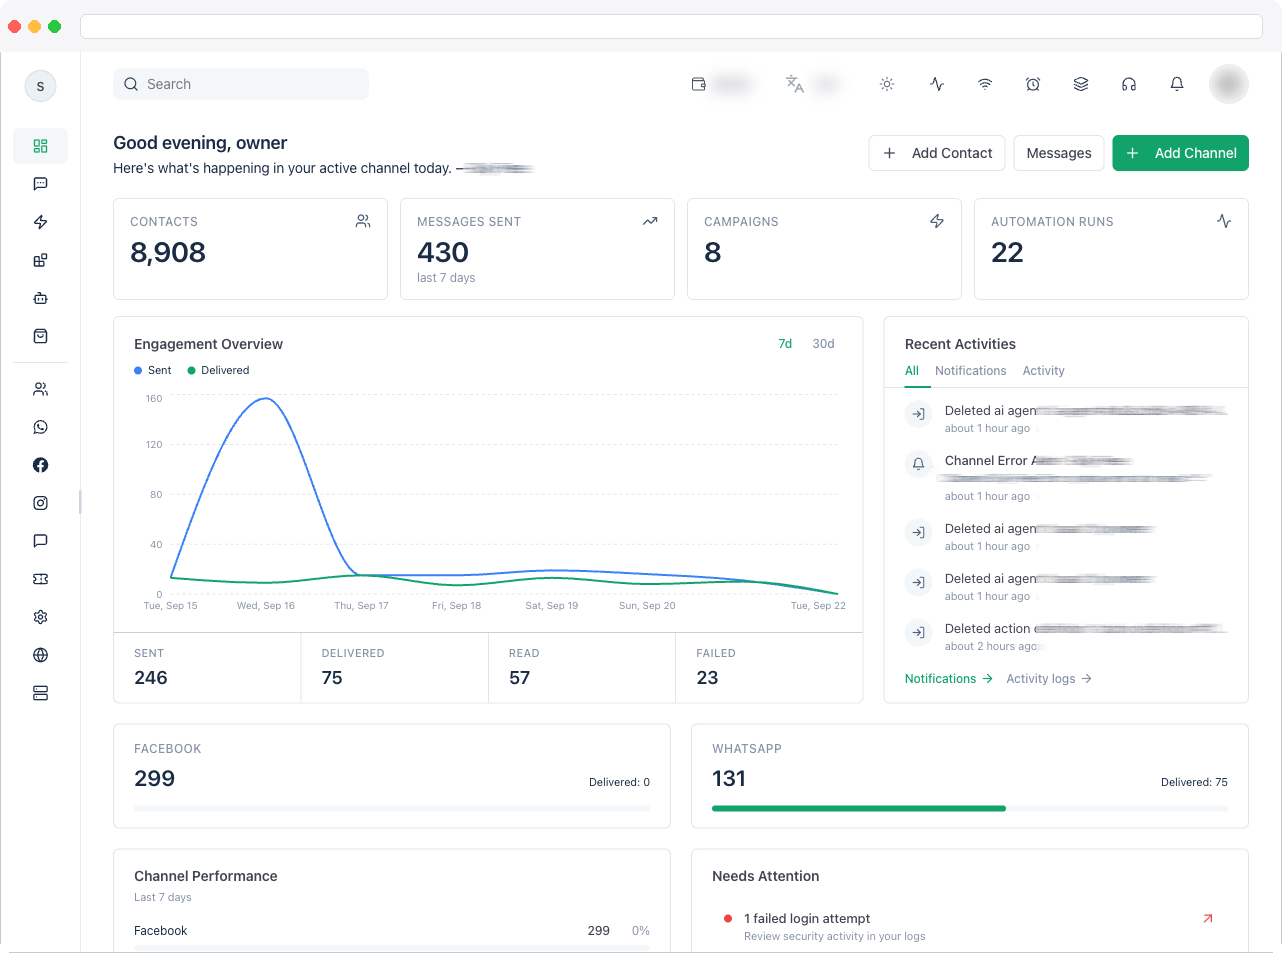Open the user profile avatar menu
The image size is (1282, 953).
(x=1229, y=84)
